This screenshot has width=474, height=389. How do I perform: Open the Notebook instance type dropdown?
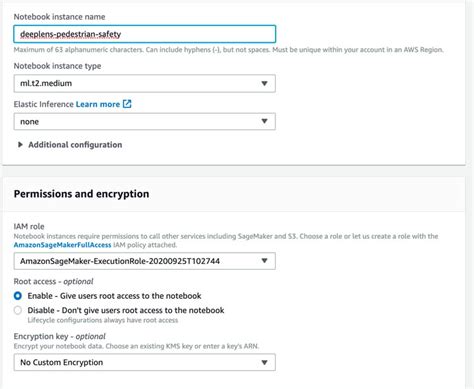[x=145, y=83]
